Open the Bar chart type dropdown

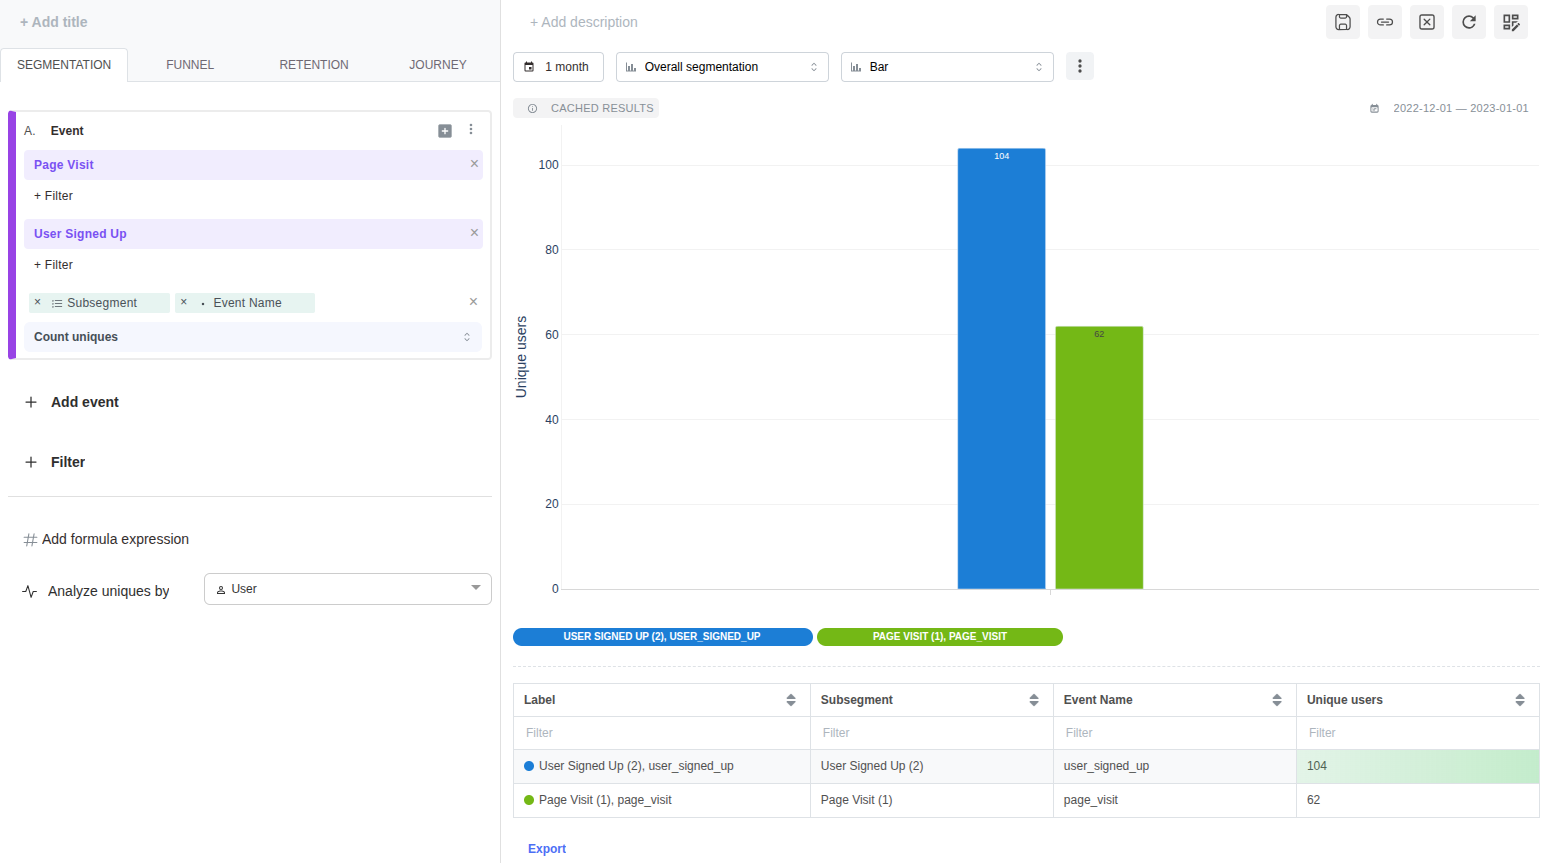[x=946, y=67]
